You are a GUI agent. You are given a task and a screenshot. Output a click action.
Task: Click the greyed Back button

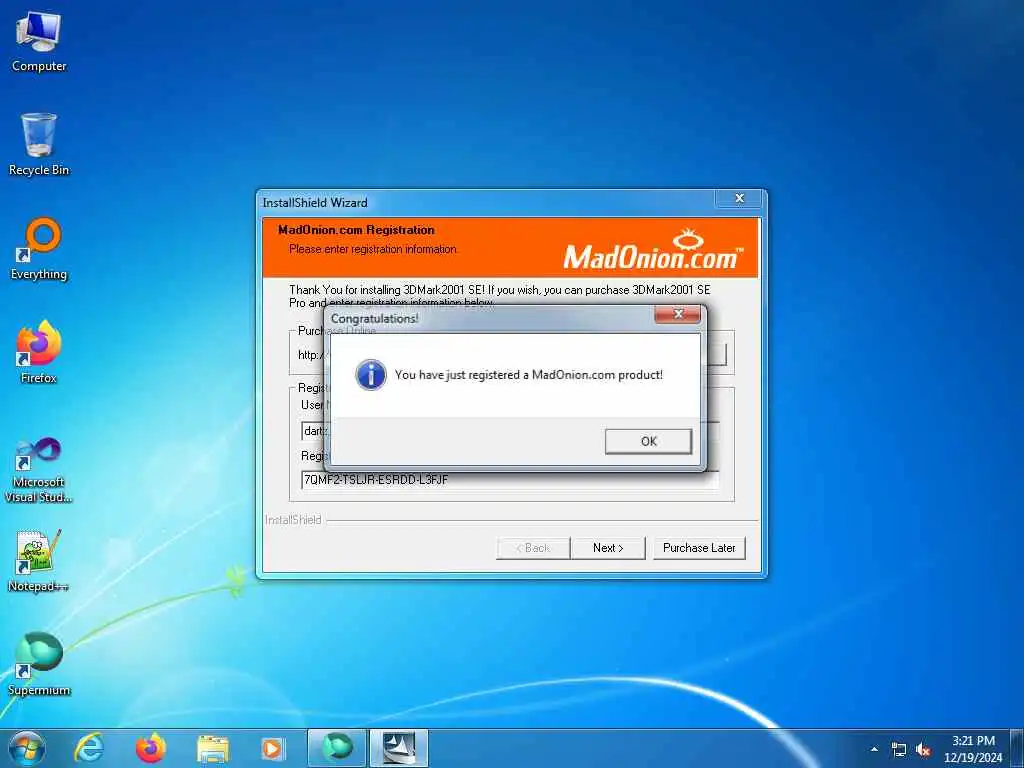pyautogui.click(x=533, y=548)
